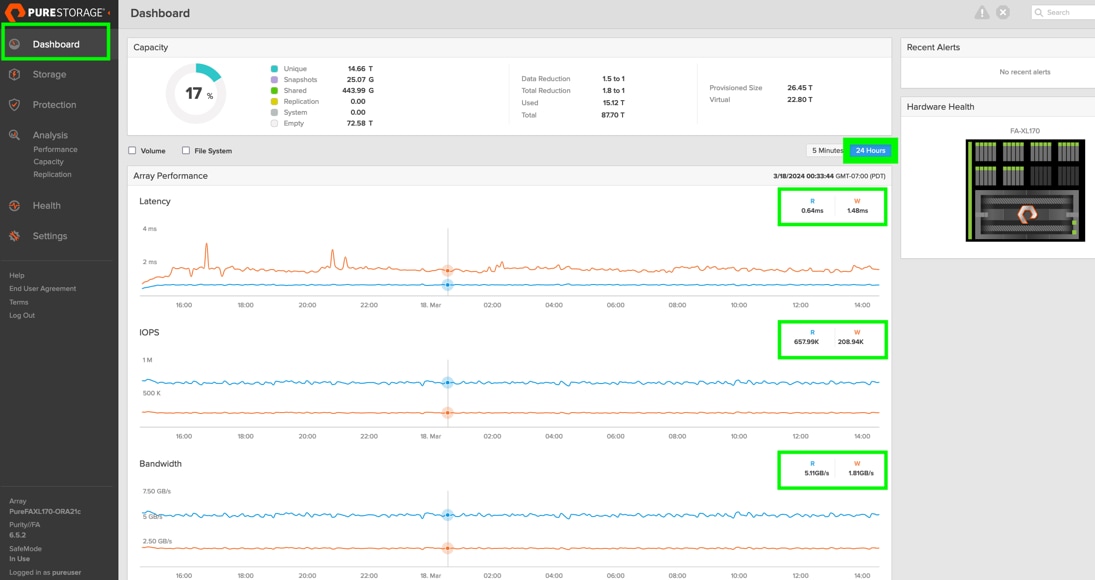Click the FA-XL170 hardware health image

coord(1025,190)
